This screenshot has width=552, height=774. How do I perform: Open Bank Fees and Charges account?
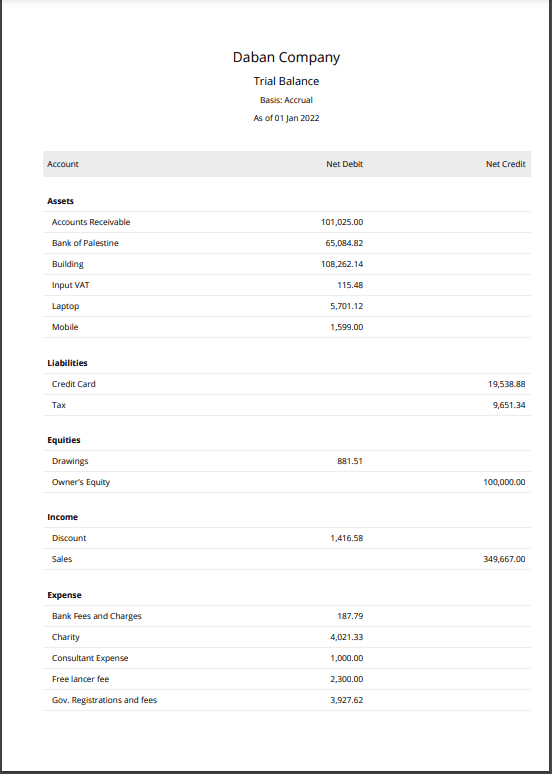(x=96, y=616)
